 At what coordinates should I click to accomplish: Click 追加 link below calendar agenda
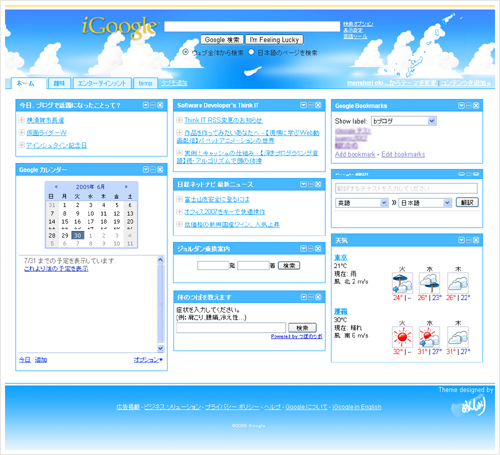(41, 360)
